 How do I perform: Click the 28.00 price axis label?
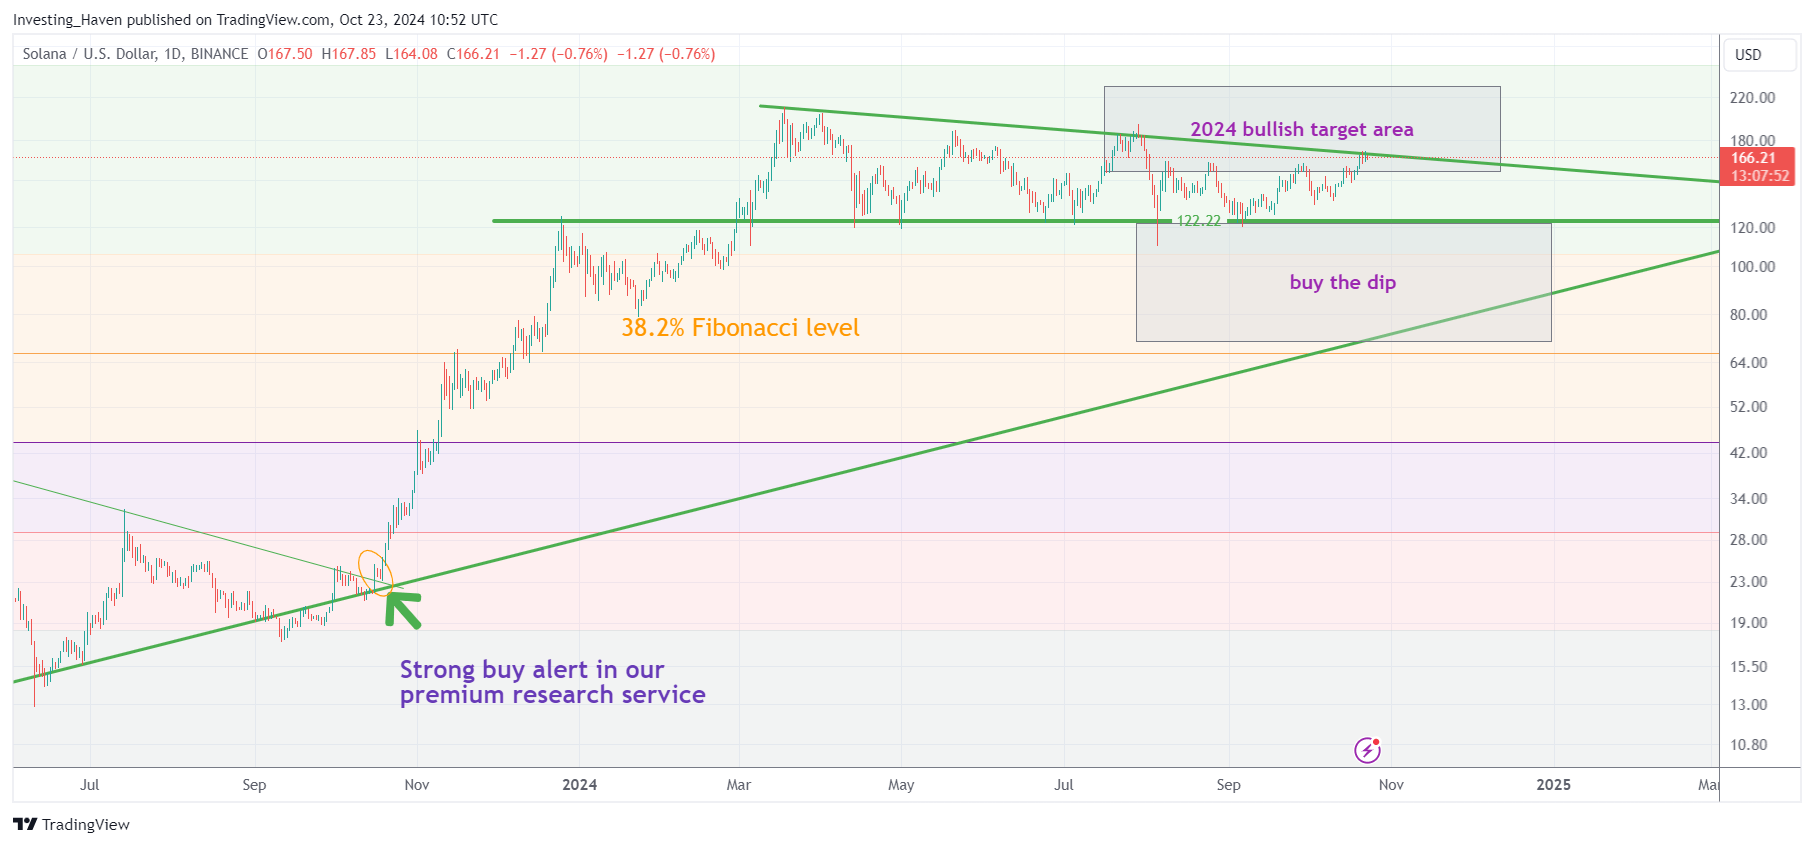[x=1748, y=540]
